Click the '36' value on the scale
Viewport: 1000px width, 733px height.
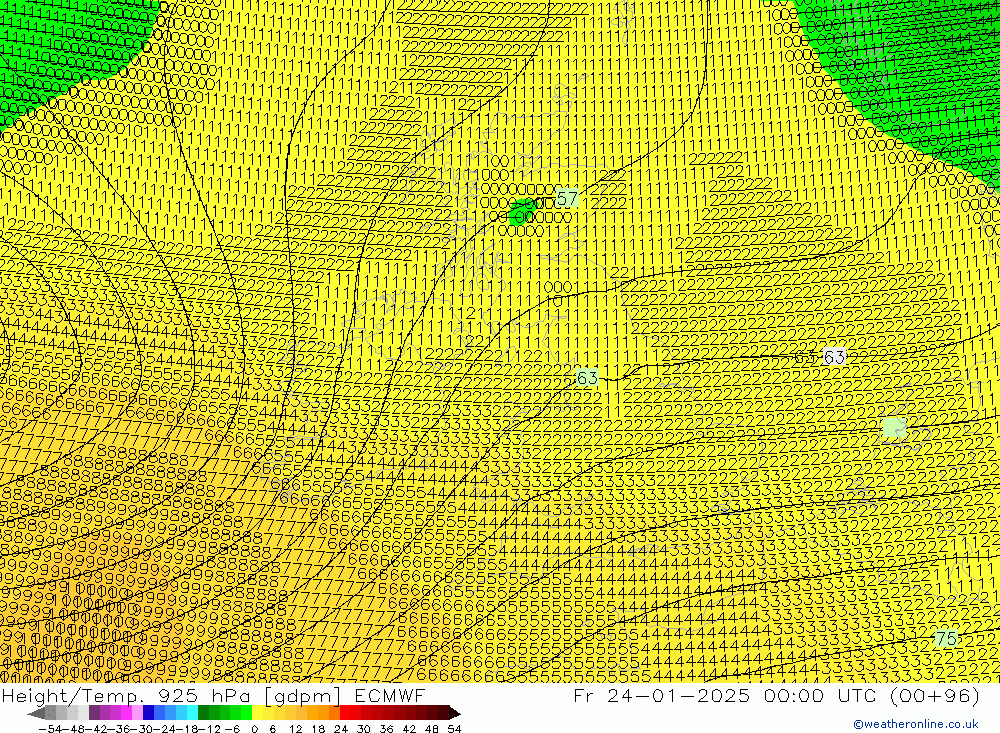click(x=386, y=729)
